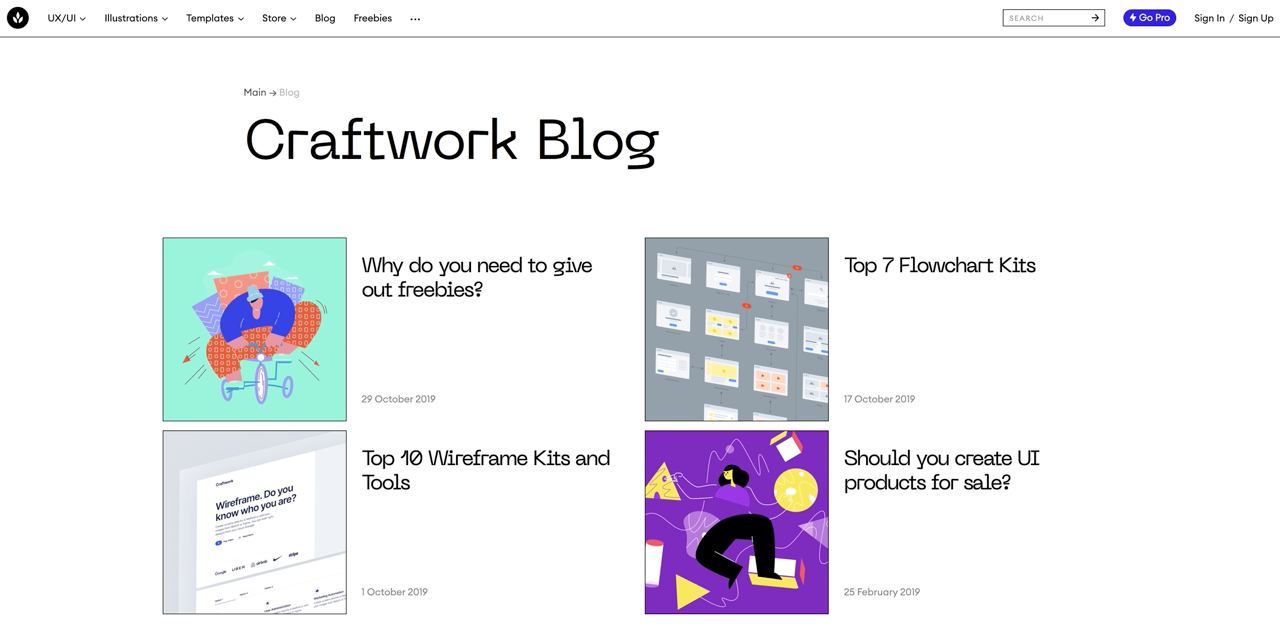Click the Craftwork logo icon
The height and width of the screenshot is (640, 1280).
[17, 18]
